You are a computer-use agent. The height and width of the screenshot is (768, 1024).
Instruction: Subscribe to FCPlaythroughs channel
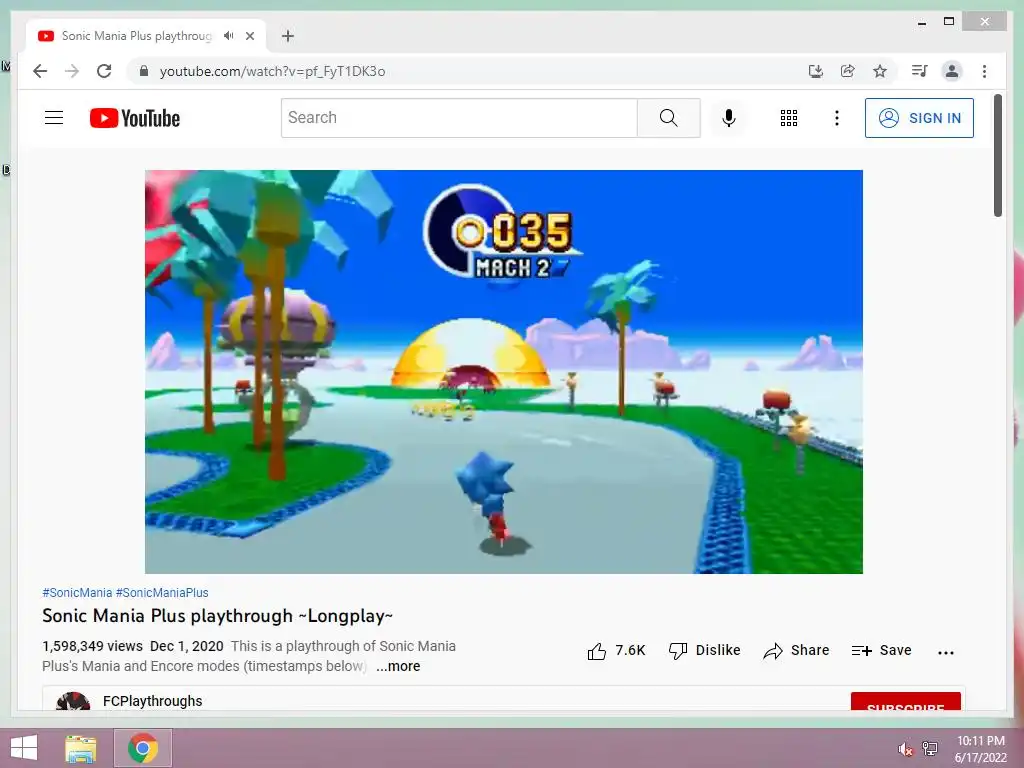pyautogui.click(x=905, y=702)
